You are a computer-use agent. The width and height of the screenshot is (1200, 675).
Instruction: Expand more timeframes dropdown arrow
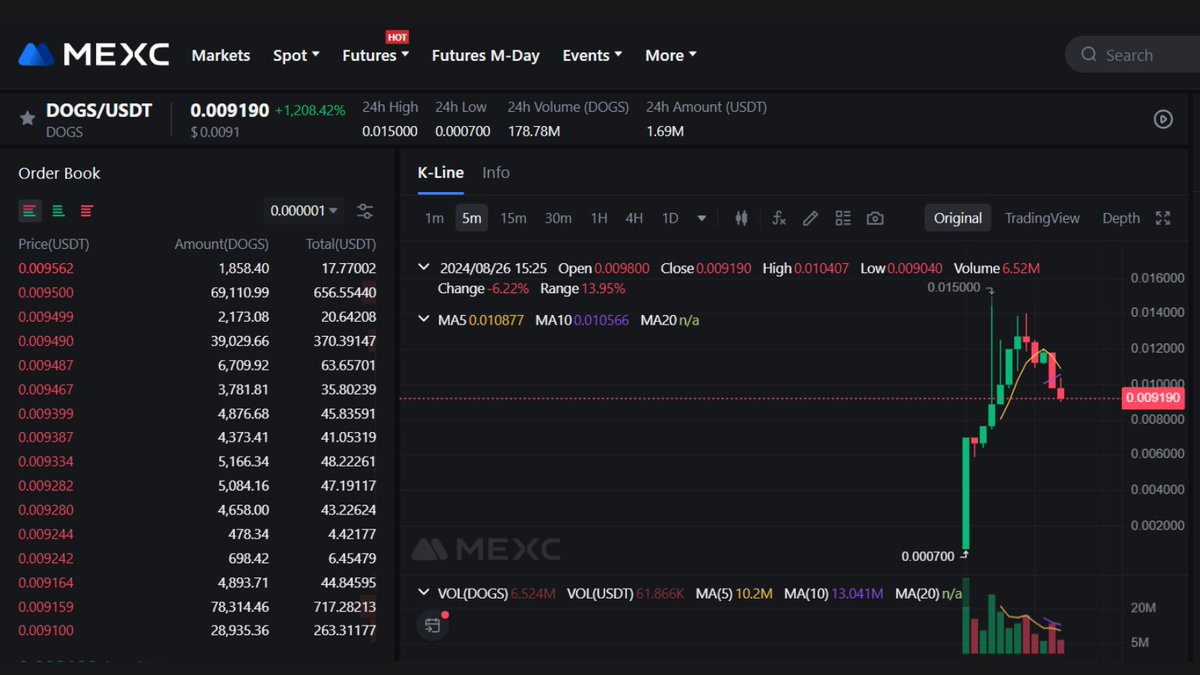702,218
